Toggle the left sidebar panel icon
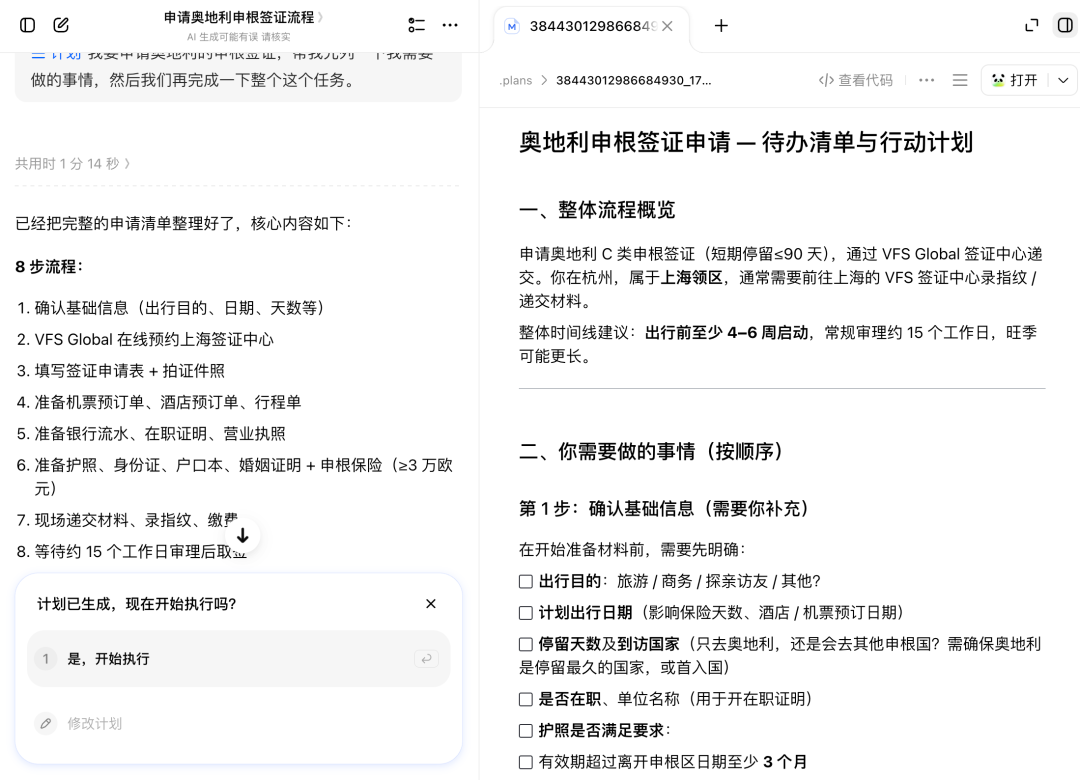The height and width of the screenshot is (780, 1080). 28,25
